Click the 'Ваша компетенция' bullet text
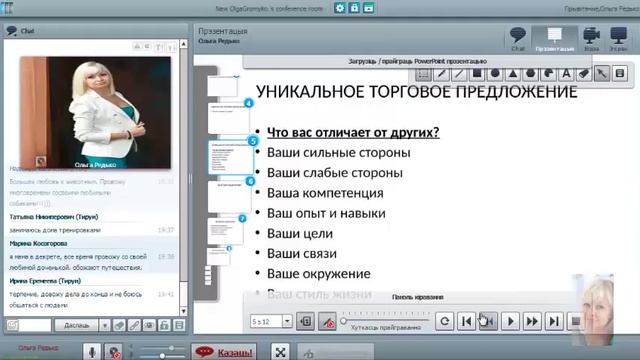 [x=325, y=193]
